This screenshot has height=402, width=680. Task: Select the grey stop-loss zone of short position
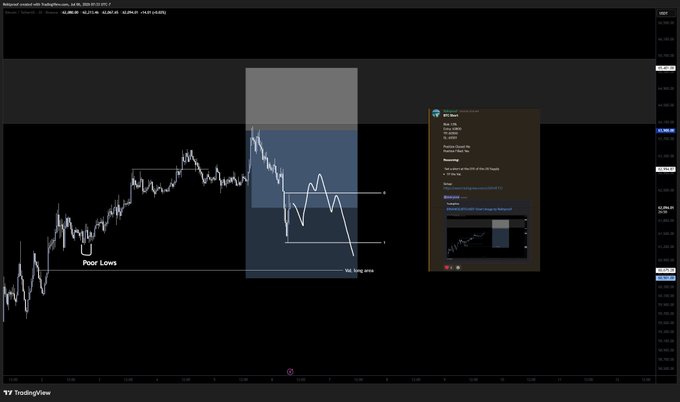[x=301, y=99]
